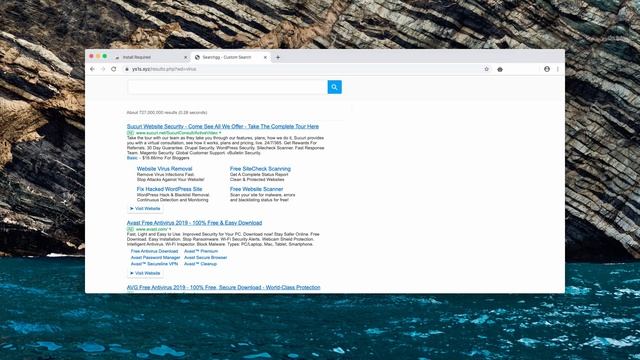Click the green macOS fullscreen window button

105,56
